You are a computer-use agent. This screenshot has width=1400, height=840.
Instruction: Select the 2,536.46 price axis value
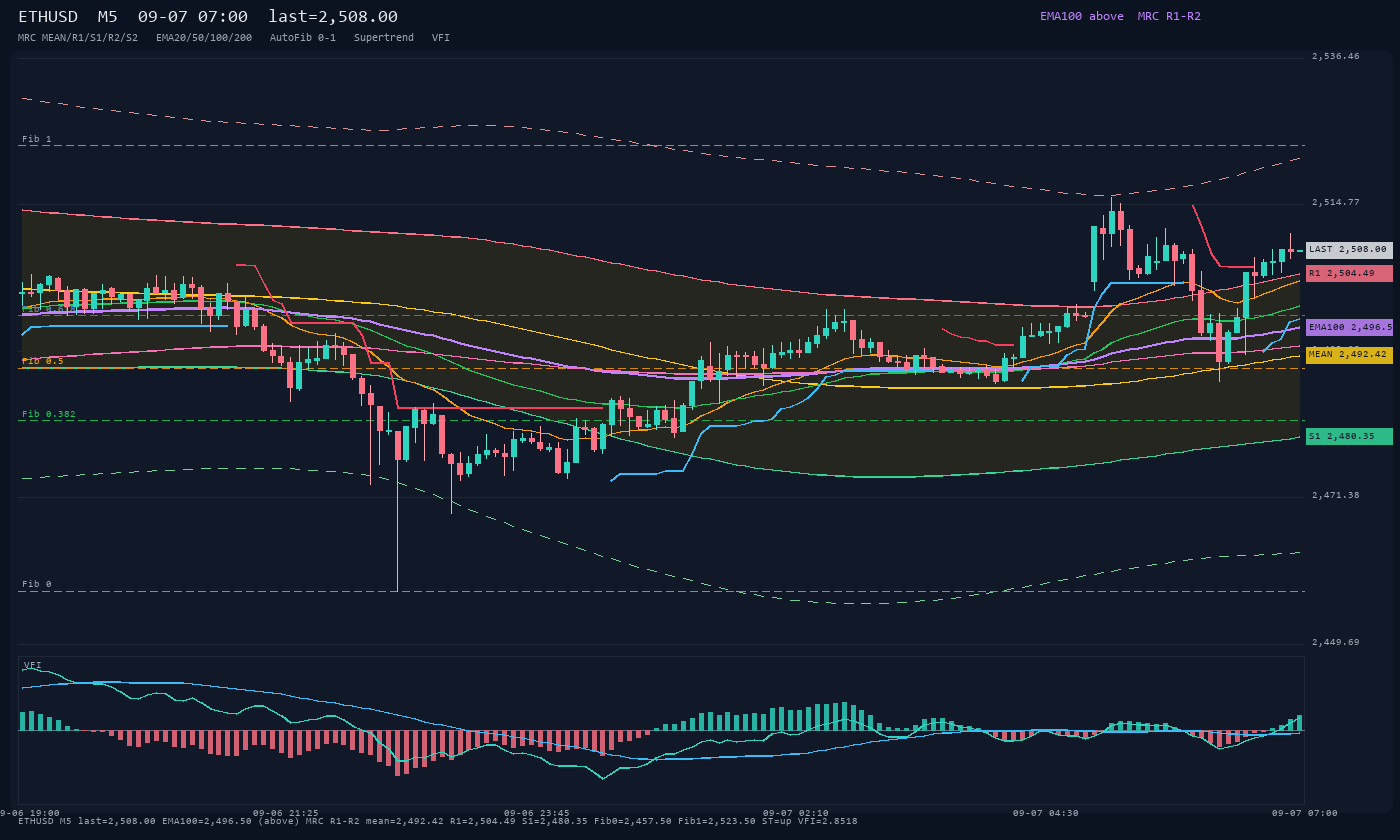coord(1336,57)
